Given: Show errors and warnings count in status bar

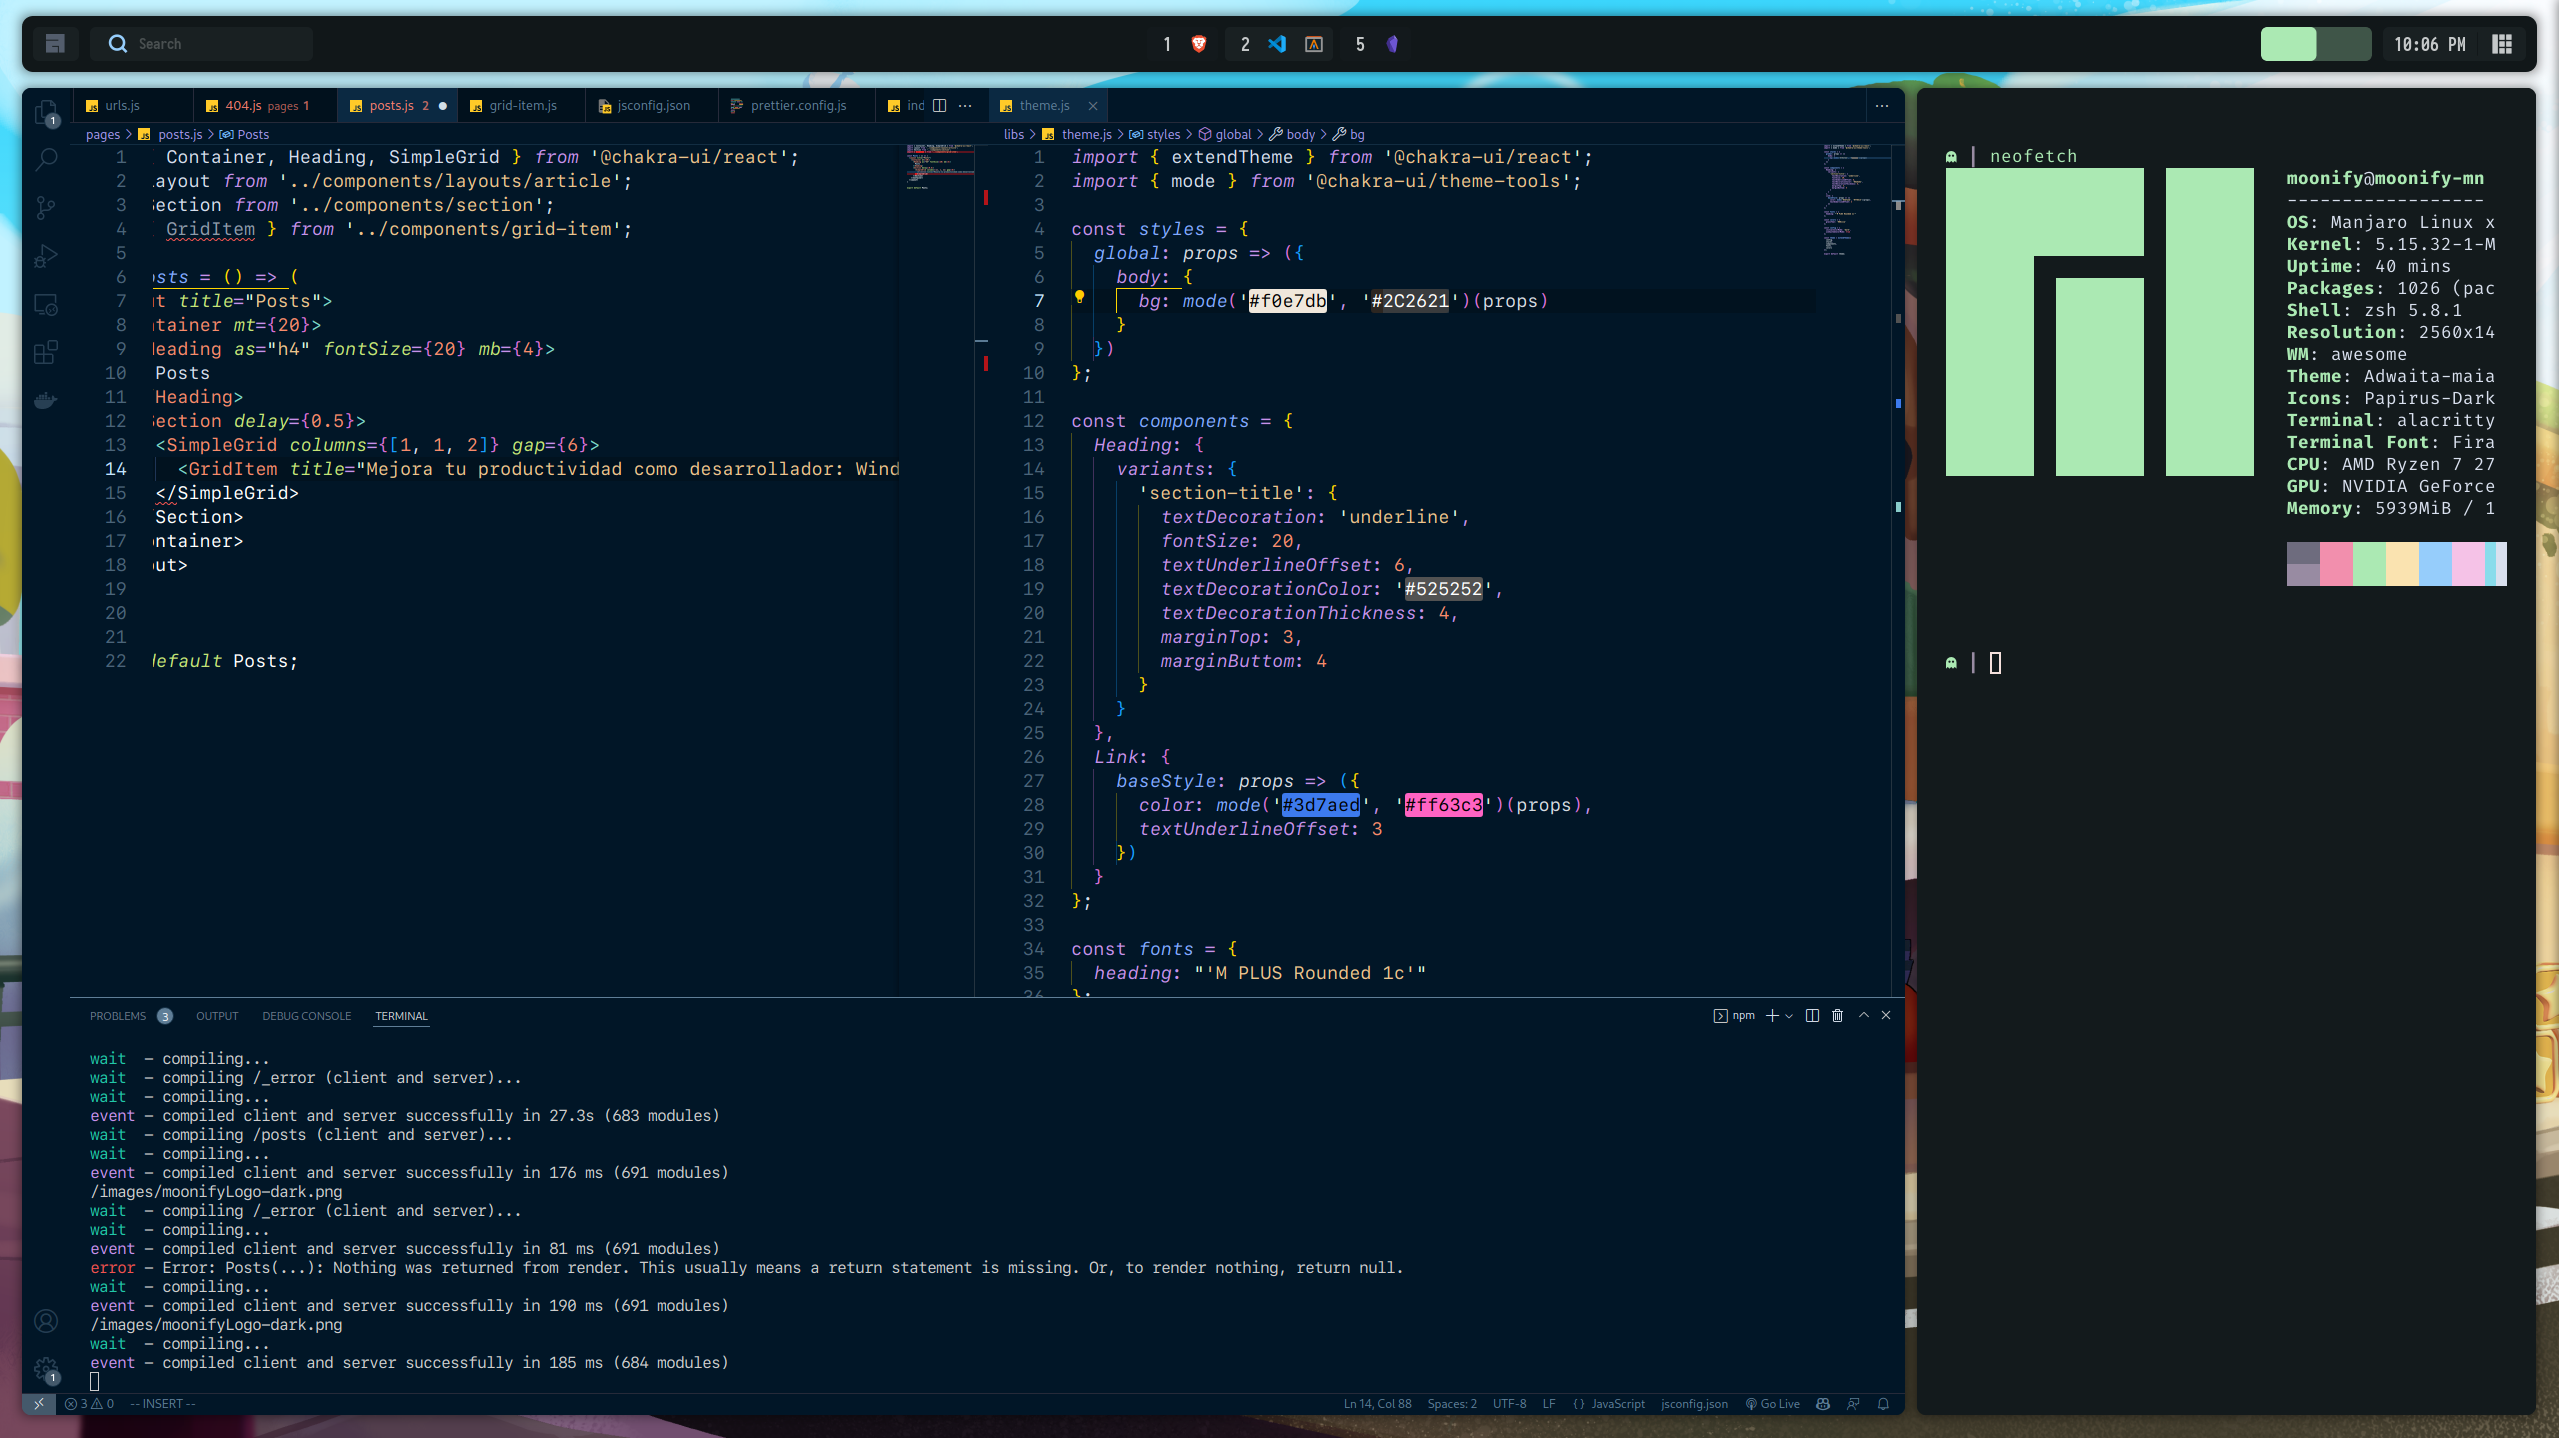Looking at the screenshot, I should click(90, 1404).
